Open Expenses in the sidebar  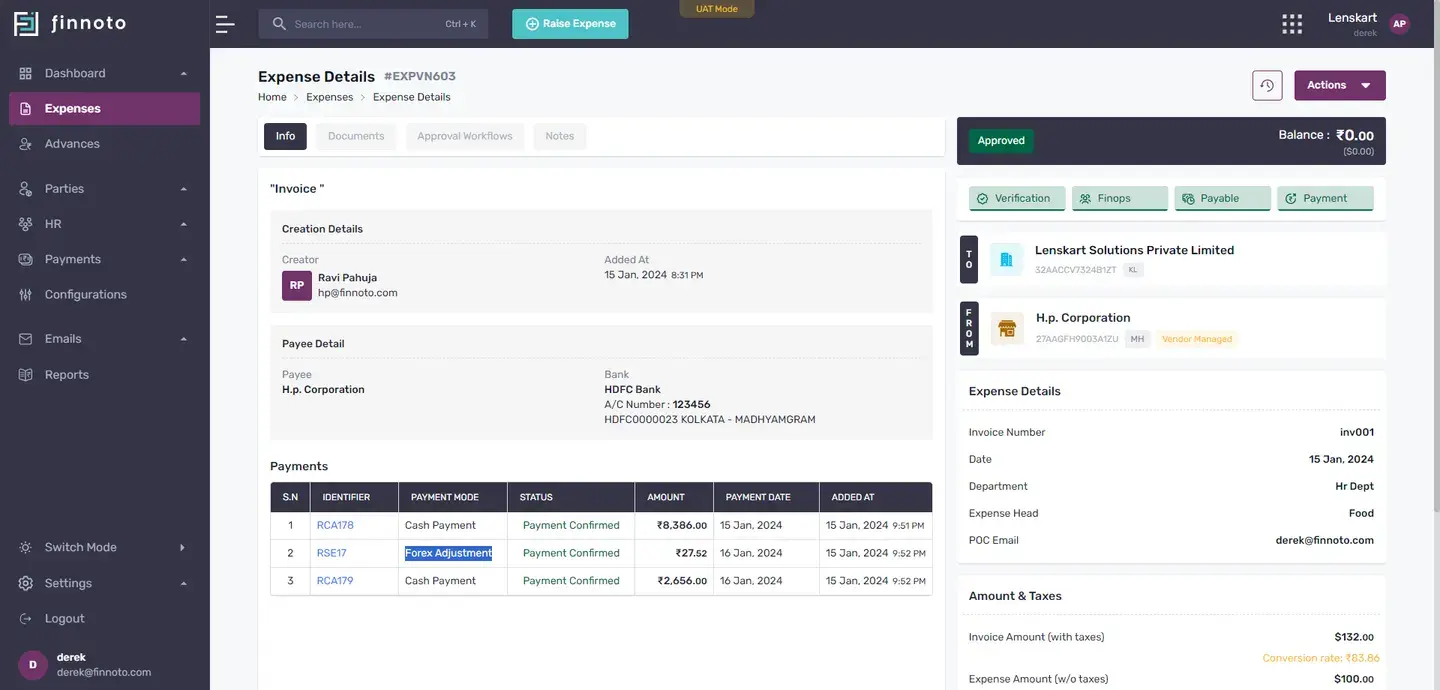(104, 109)
